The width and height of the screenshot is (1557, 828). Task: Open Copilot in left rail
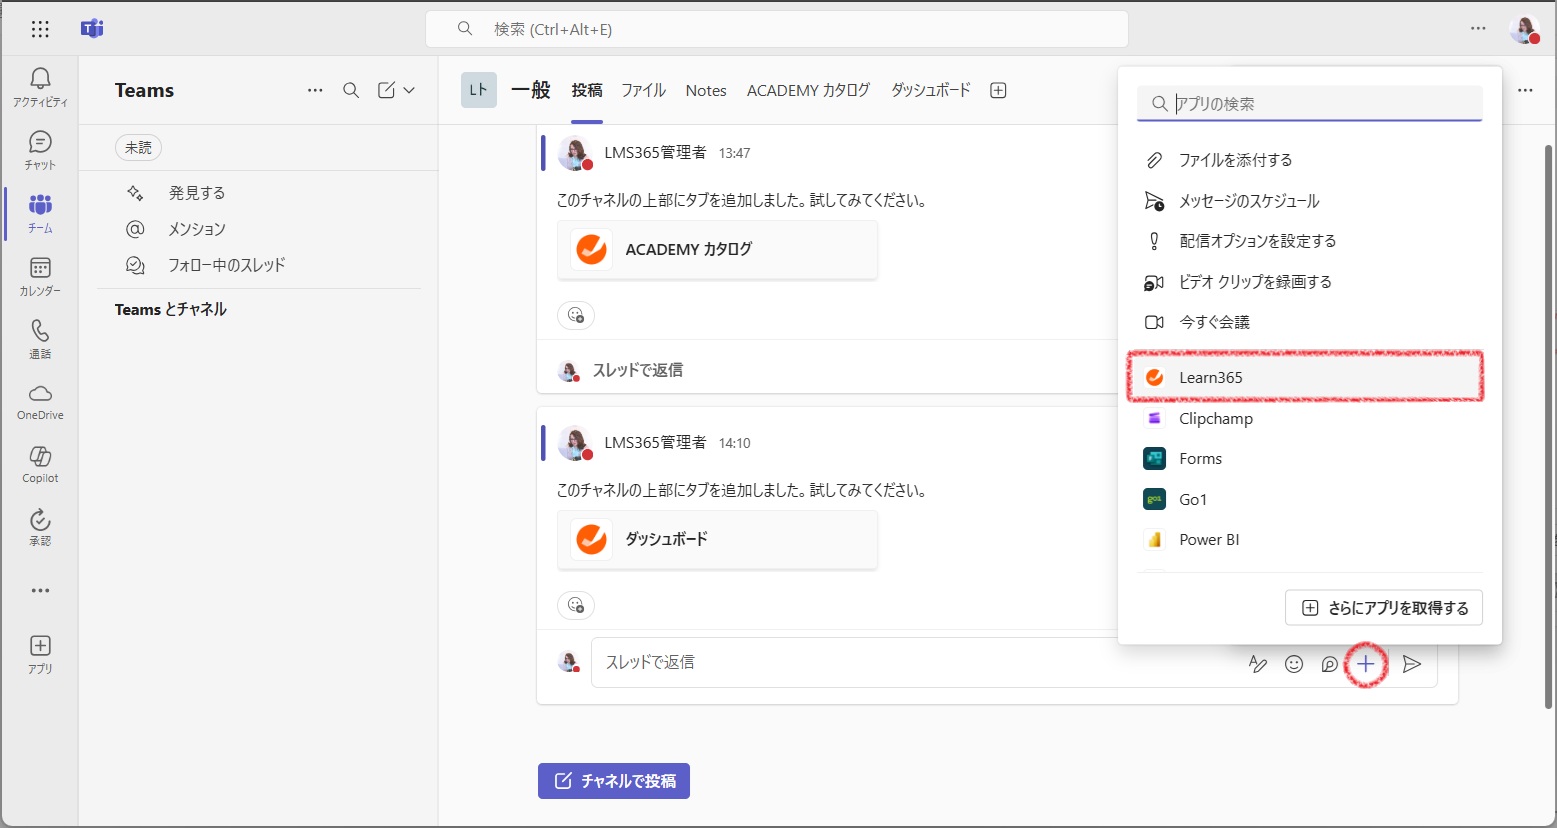coord(40,465)
